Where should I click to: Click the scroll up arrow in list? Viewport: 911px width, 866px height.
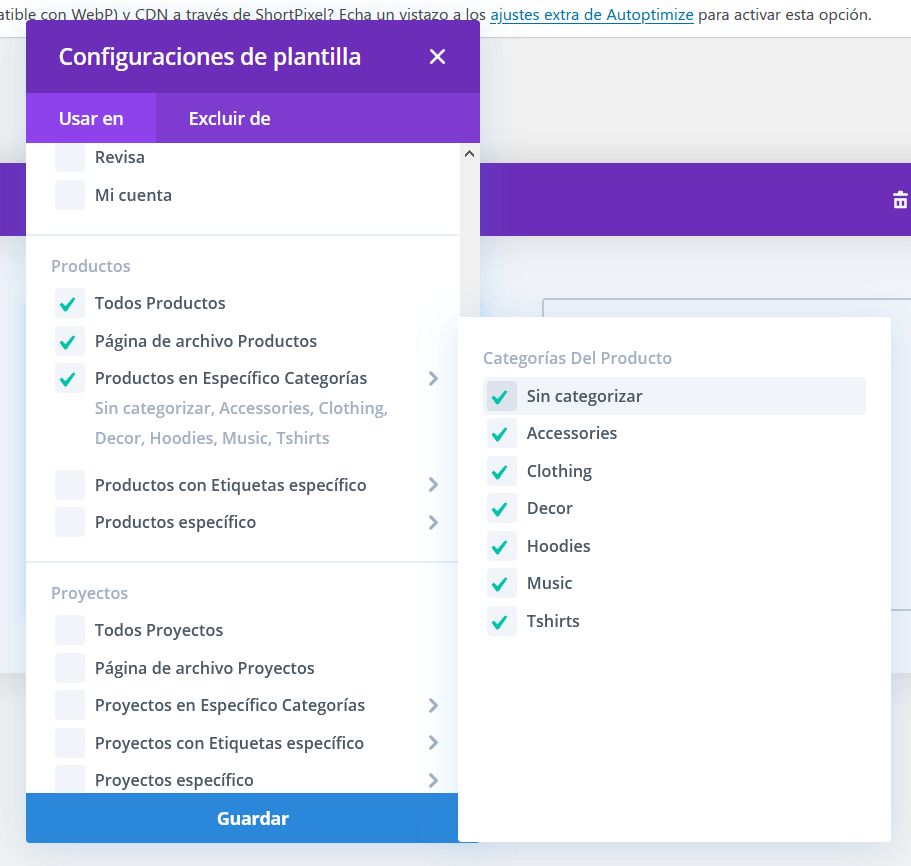tap(469, 154)
